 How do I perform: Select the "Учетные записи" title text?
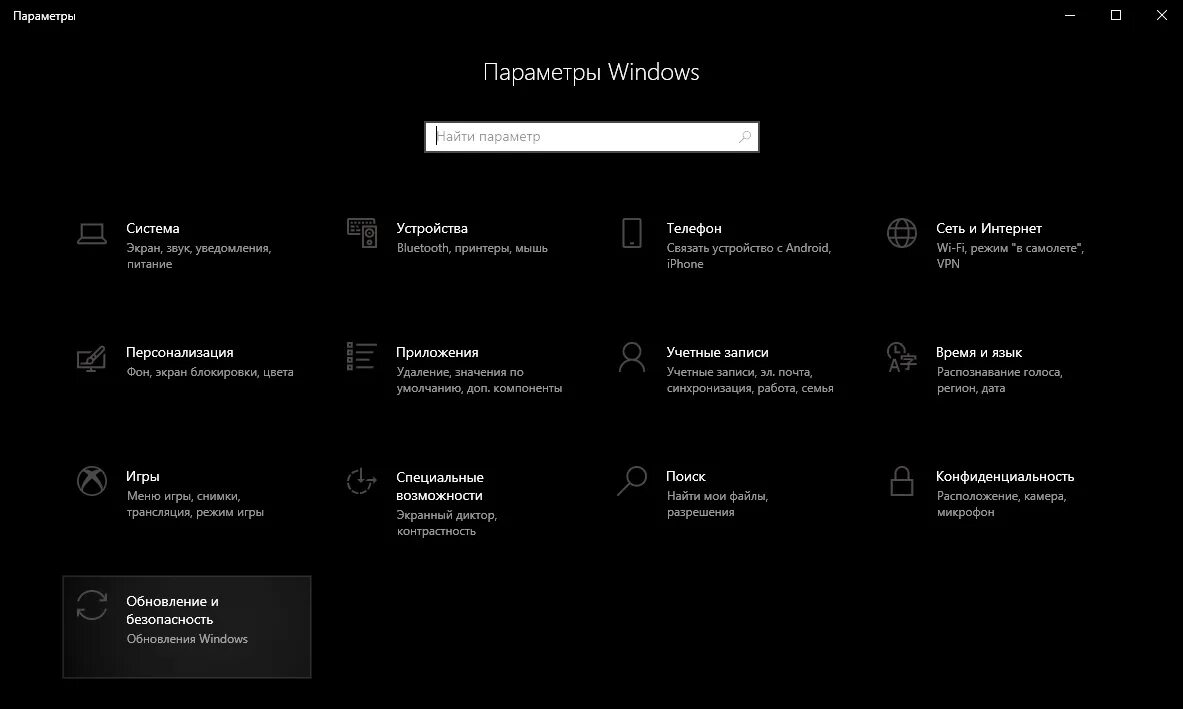(717, 352)
